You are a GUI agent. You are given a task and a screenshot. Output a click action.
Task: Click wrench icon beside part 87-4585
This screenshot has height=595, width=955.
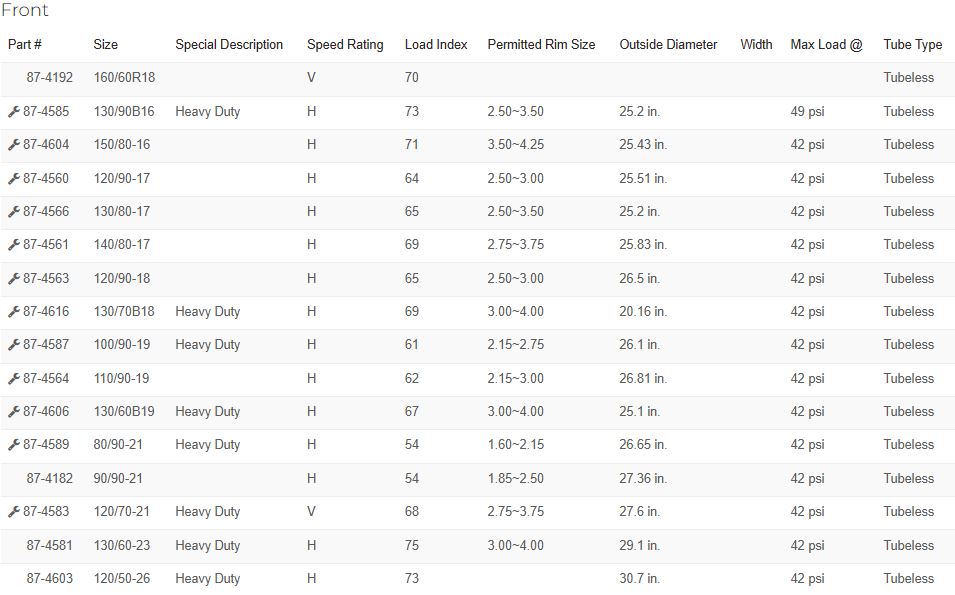coord(13,111)
